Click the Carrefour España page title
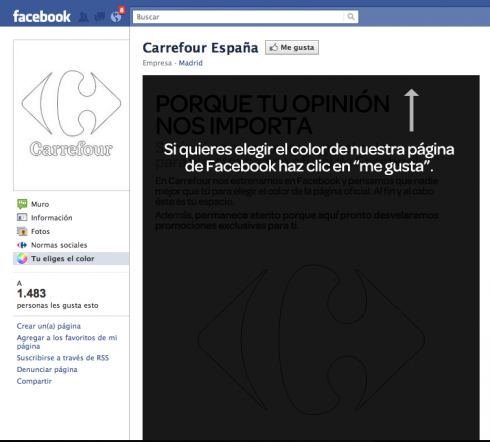The image size is (490, 442). tap(200, 48)
